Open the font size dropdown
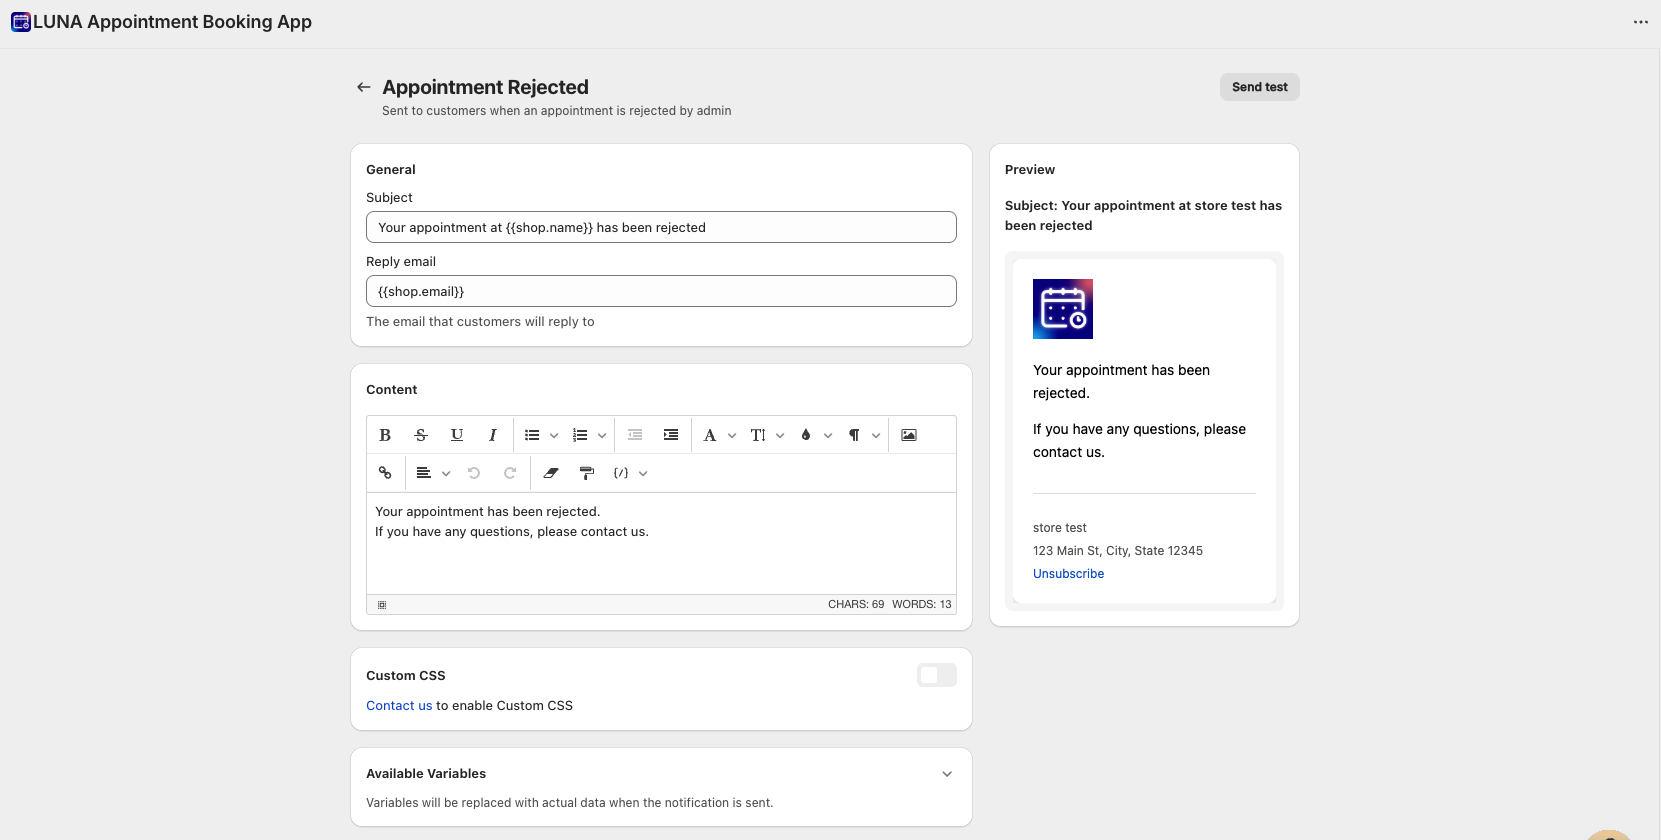Screen dimensions: 1661x840 pyautogui.click(x=767, y=435)
